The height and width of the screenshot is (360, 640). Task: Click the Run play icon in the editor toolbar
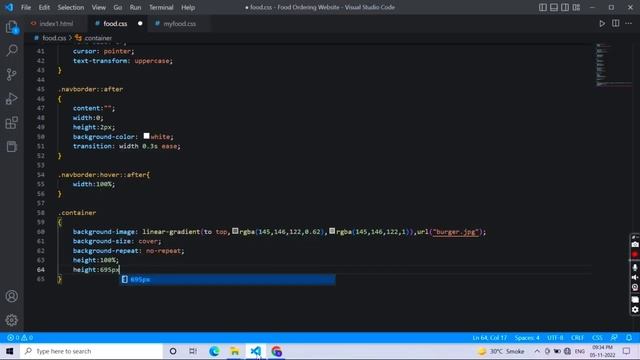click(602, 24)
